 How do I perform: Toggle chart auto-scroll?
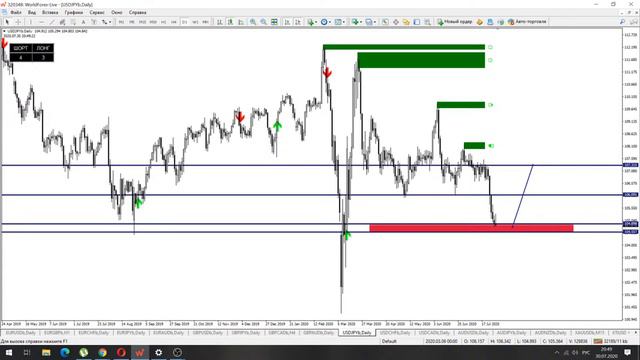point(287,22)
